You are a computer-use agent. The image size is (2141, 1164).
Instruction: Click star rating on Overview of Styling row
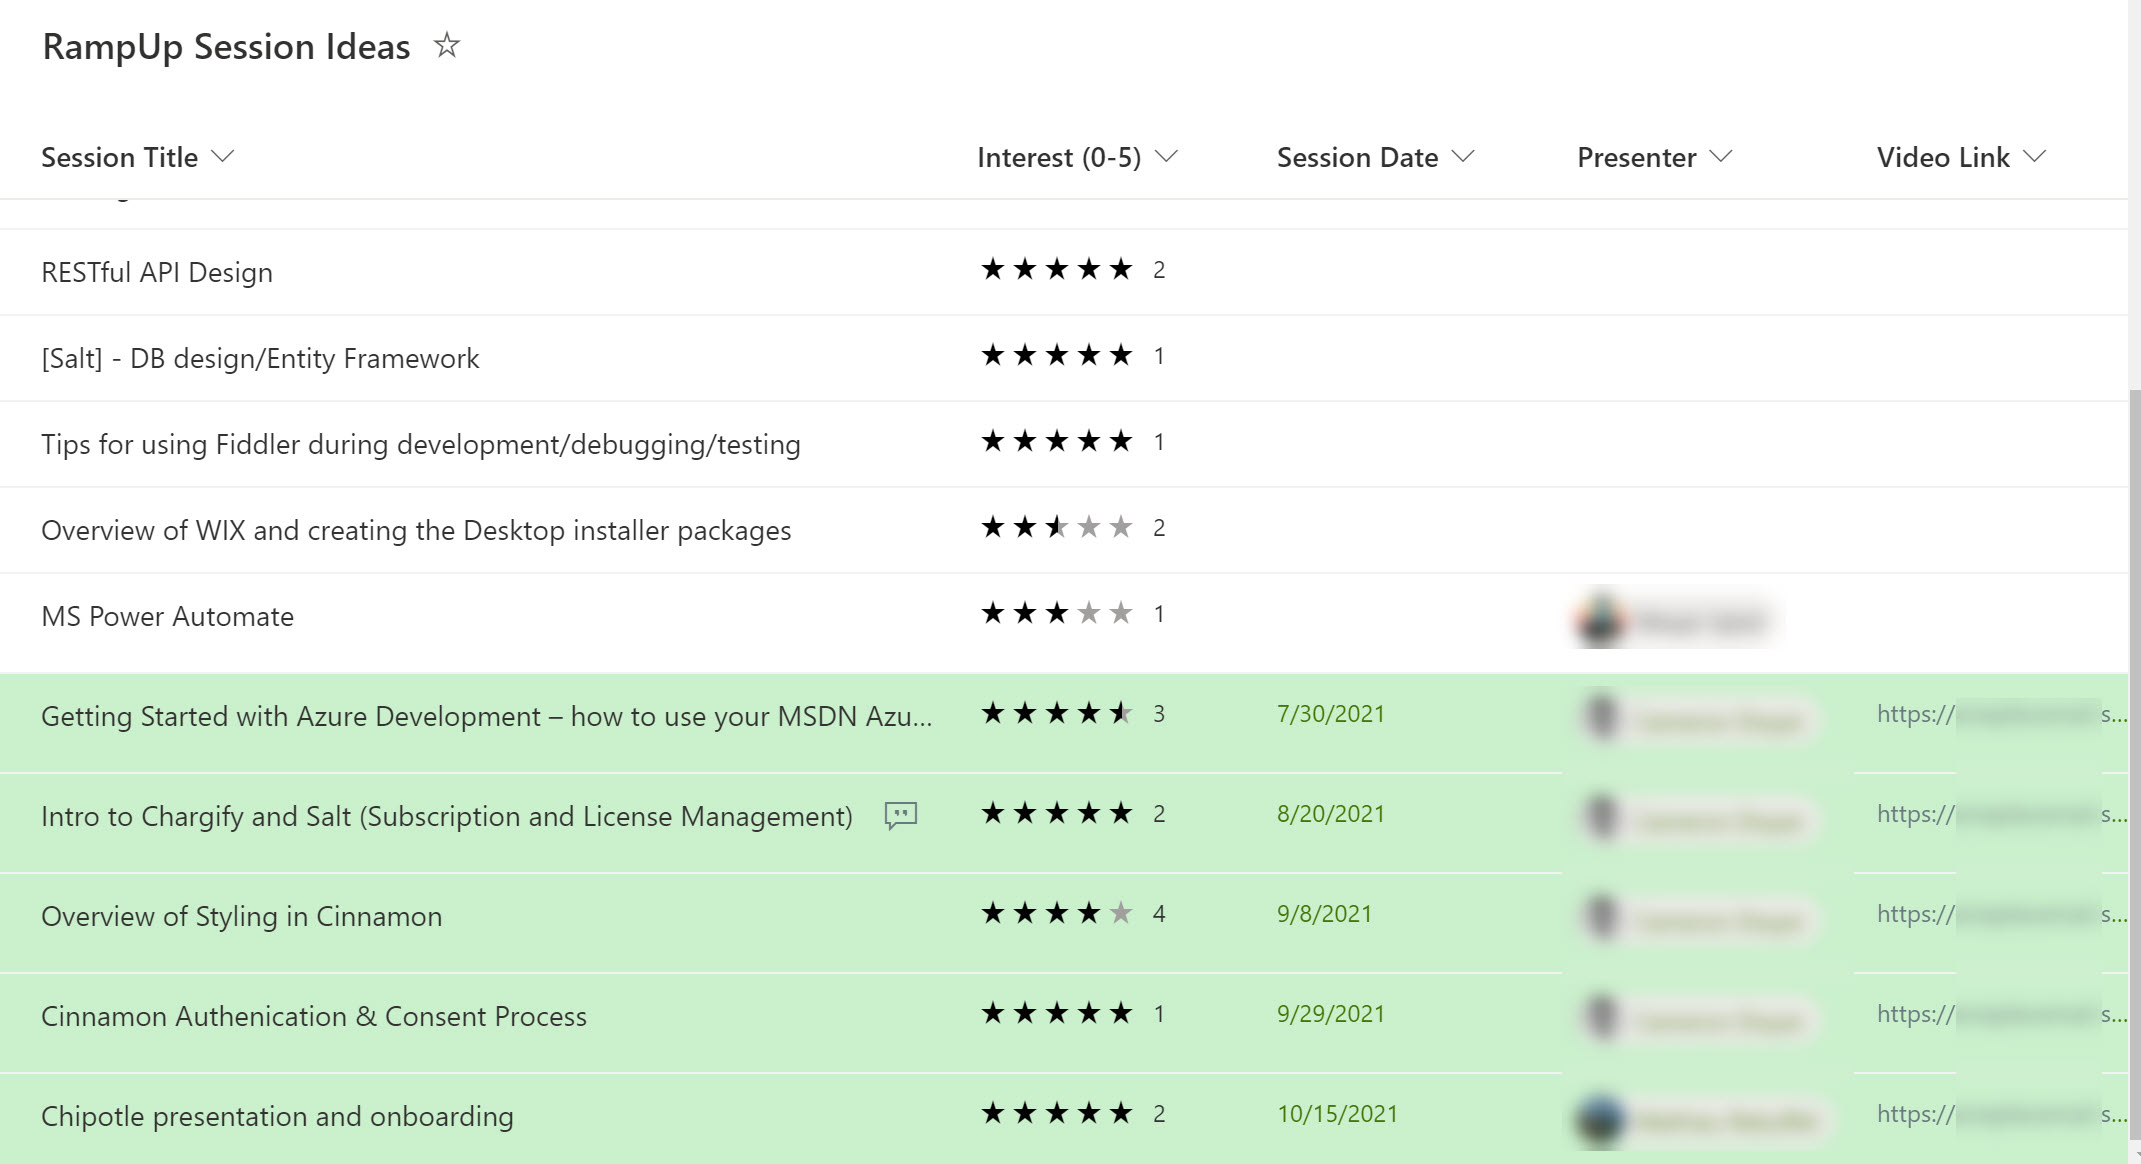tap(1056, 913)
